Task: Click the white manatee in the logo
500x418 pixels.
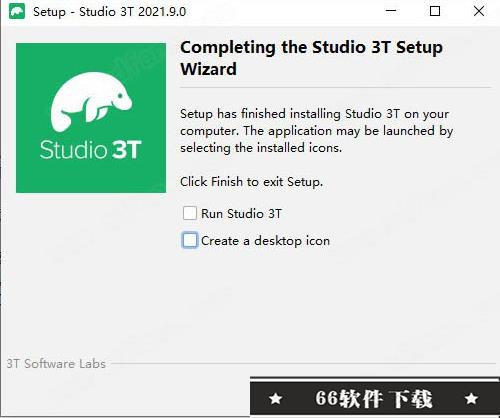Action: tap(91, 101)
